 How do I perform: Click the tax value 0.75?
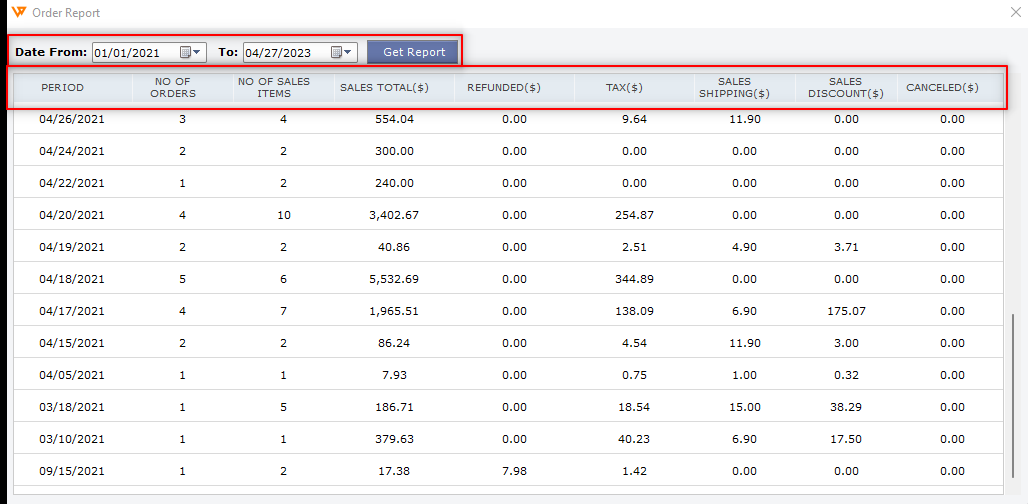point(635,375)
